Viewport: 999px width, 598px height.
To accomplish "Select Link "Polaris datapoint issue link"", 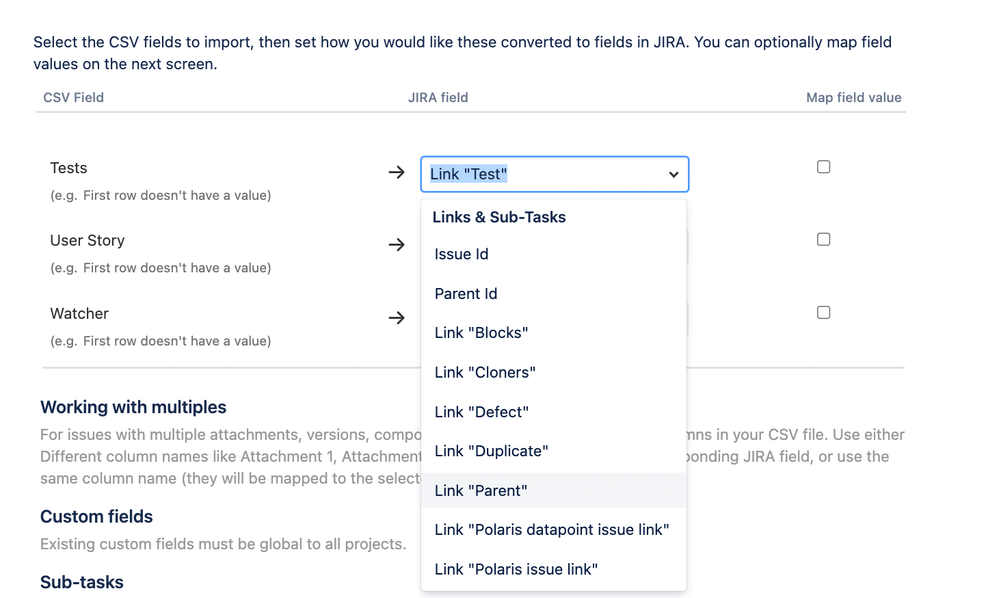I will [x=551, y=530].
